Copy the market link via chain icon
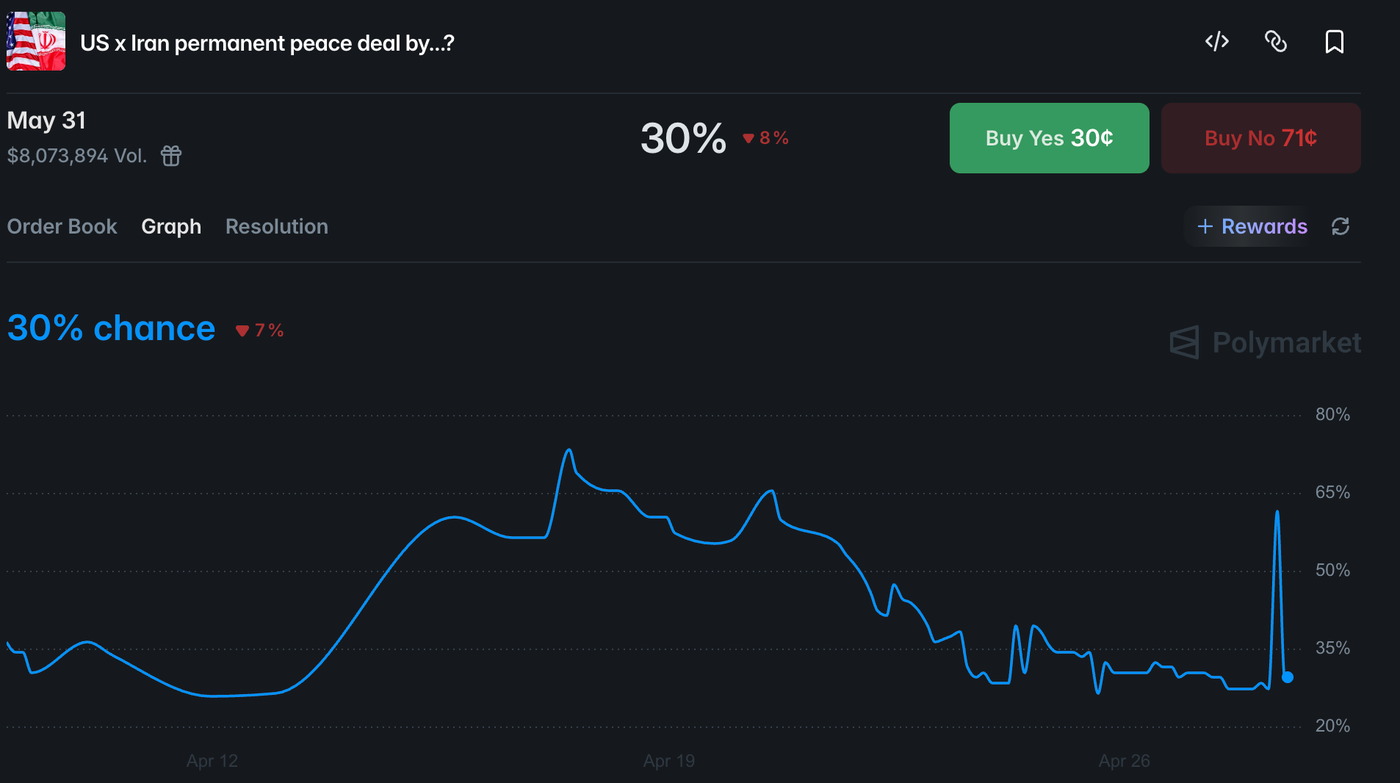Viewport: 1400px width, 783px height. pos(1275,41)
